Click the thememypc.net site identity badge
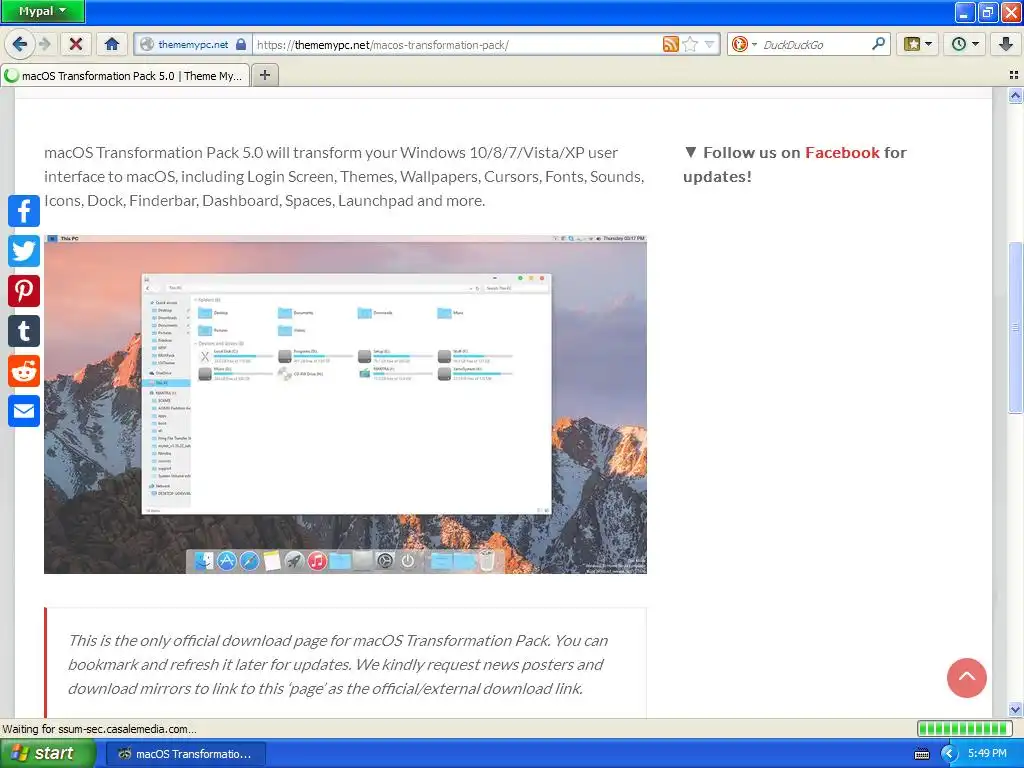Image resolution: width=1024 pixels, height=768 pixels. click(x=193, y=44)
